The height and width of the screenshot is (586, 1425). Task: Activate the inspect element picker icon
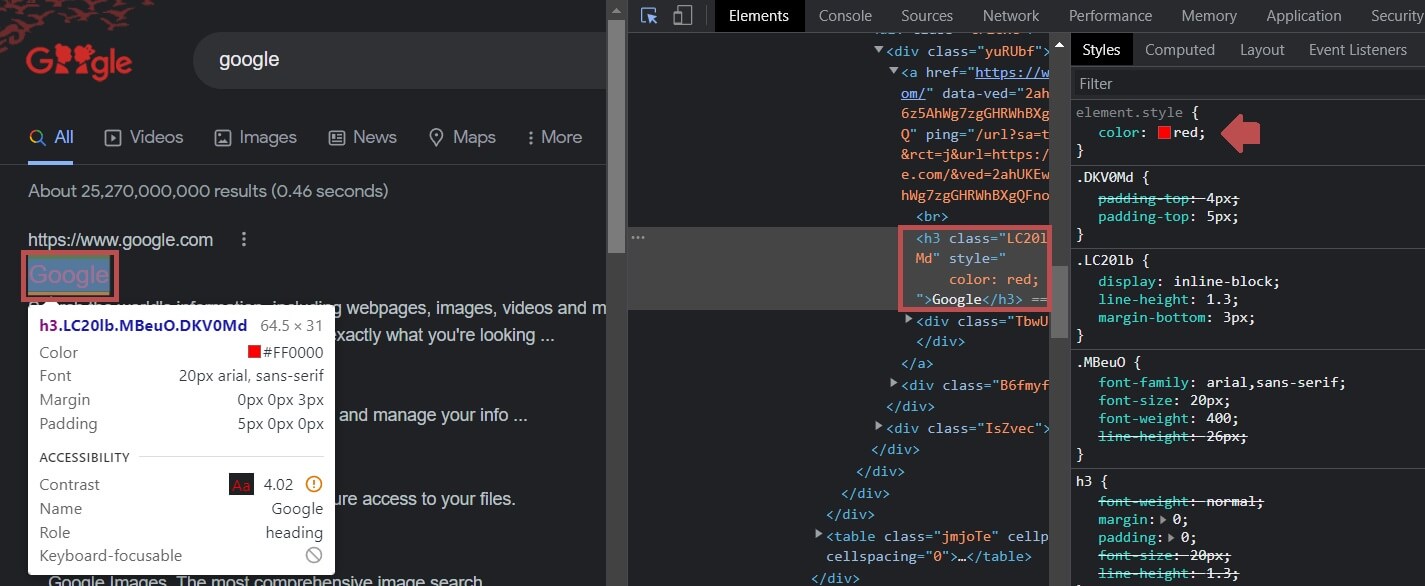(650, 15)
